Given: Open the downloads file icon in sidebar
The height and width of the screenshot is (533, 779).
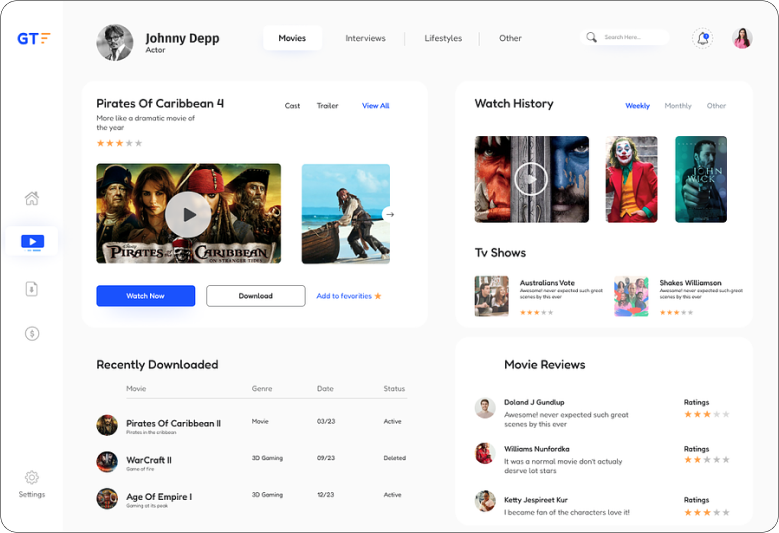Looking at the screenshot, I should click(x=32, y=289).
